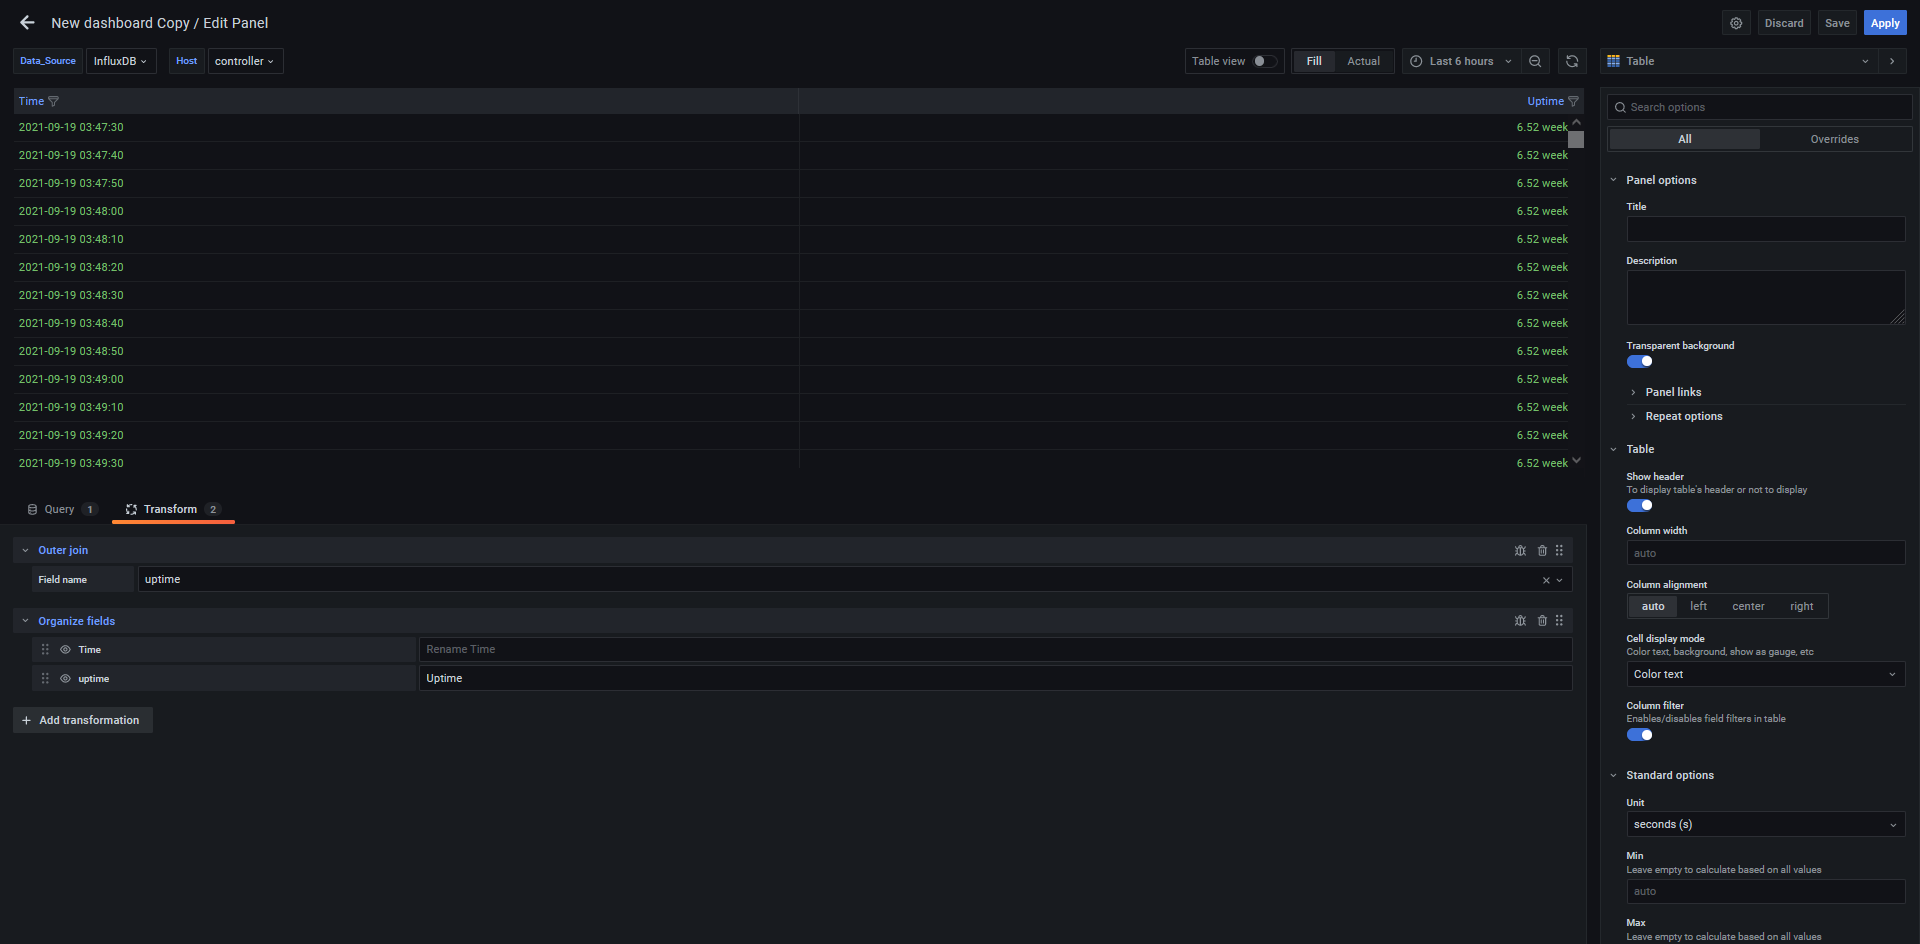This screenshot has height=944, width=1920.
Task: Click the panel options expand arrow icon
Action: coord(1892,61)
